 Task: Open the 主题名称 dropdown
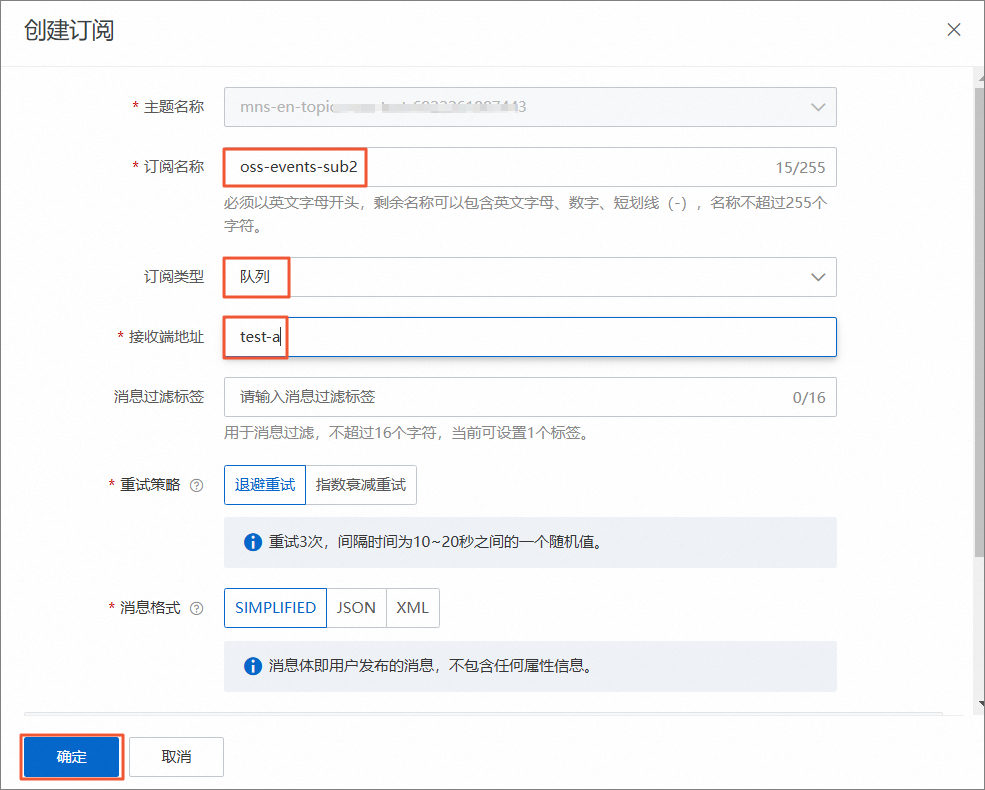point(530,107)
